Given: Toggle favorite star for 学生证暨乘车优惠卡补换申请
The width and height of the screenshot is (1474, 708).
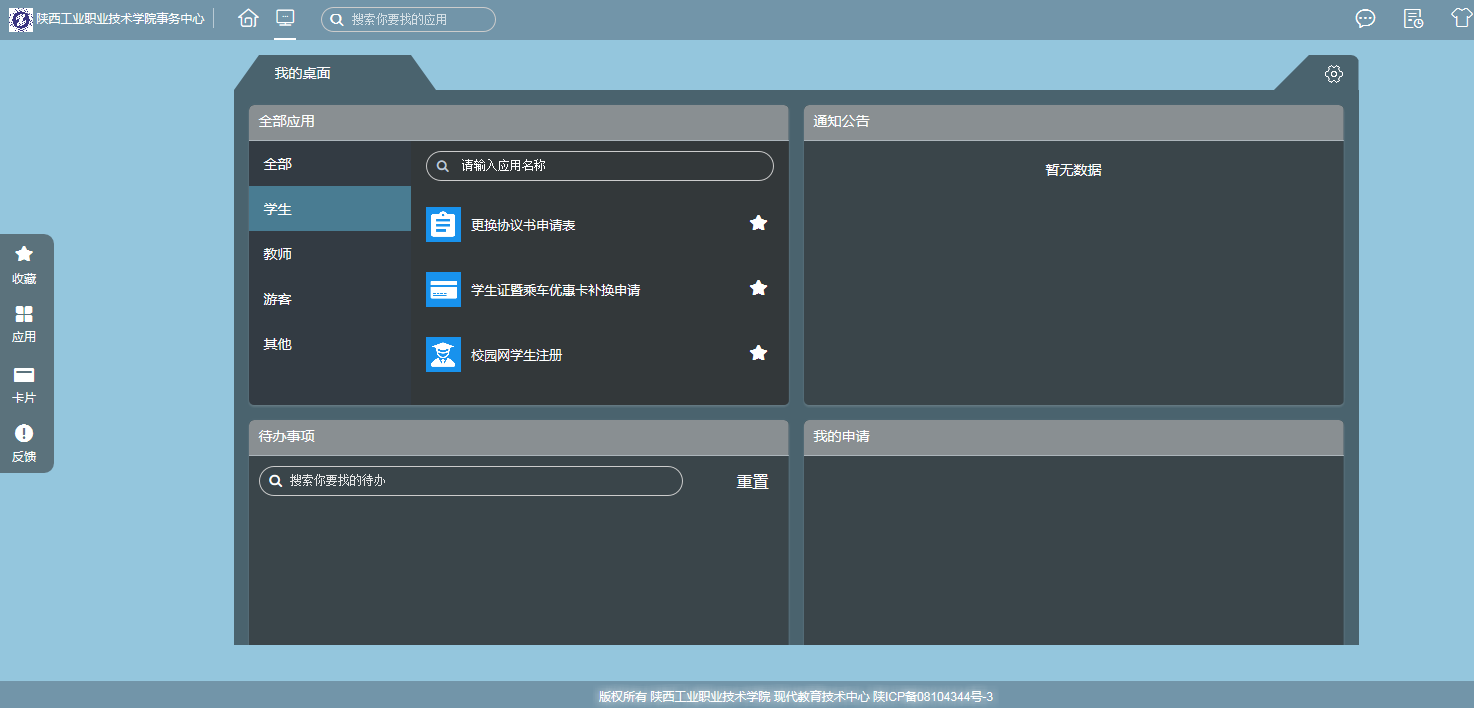Looking at the screenshot, I should [758, 288].
